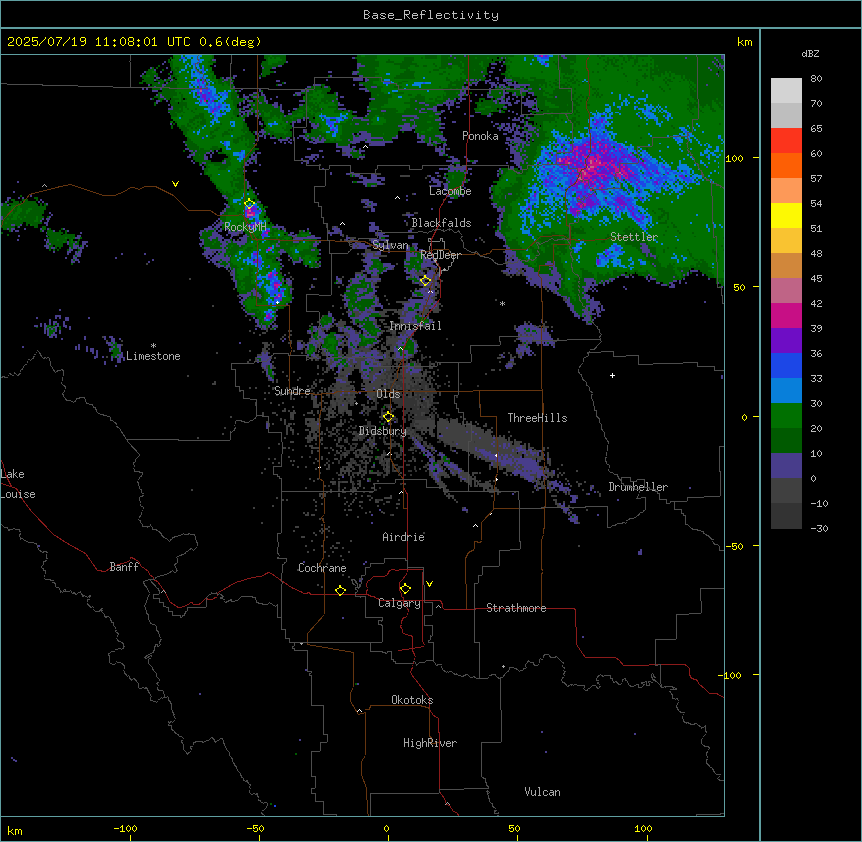
Task: Click the -50 tick label on right axis
Action: click(734, 546)
